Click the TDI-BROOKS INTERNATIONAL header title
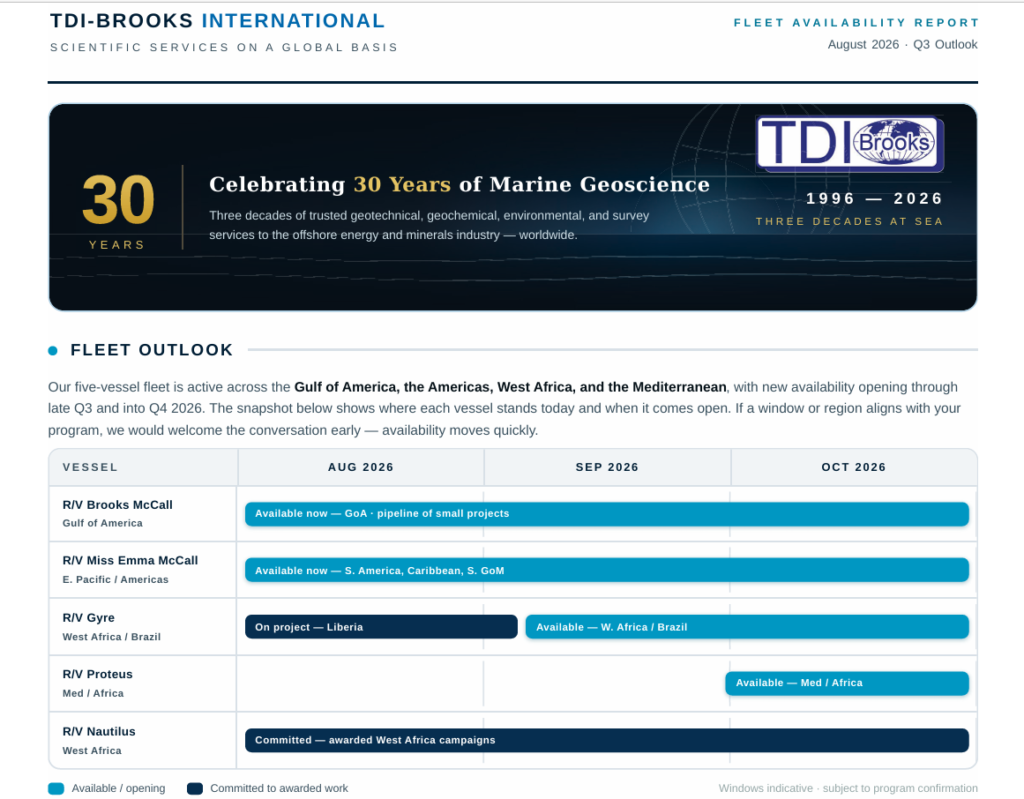1024x799 pixels. point(217,21)
